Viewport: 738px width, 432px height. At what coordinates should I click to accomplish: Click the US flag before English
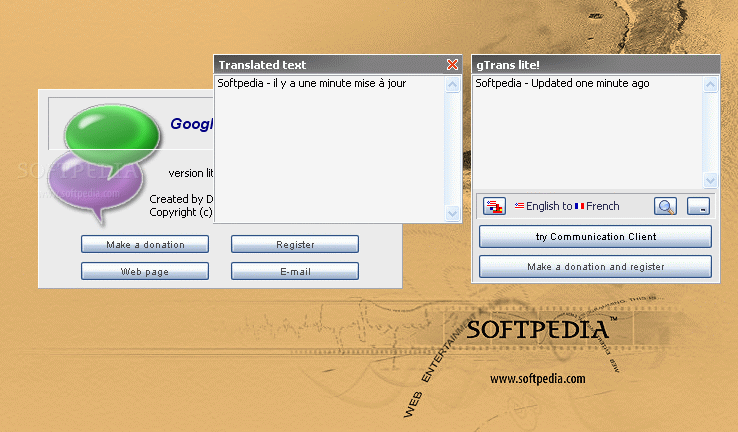[519, 206]
